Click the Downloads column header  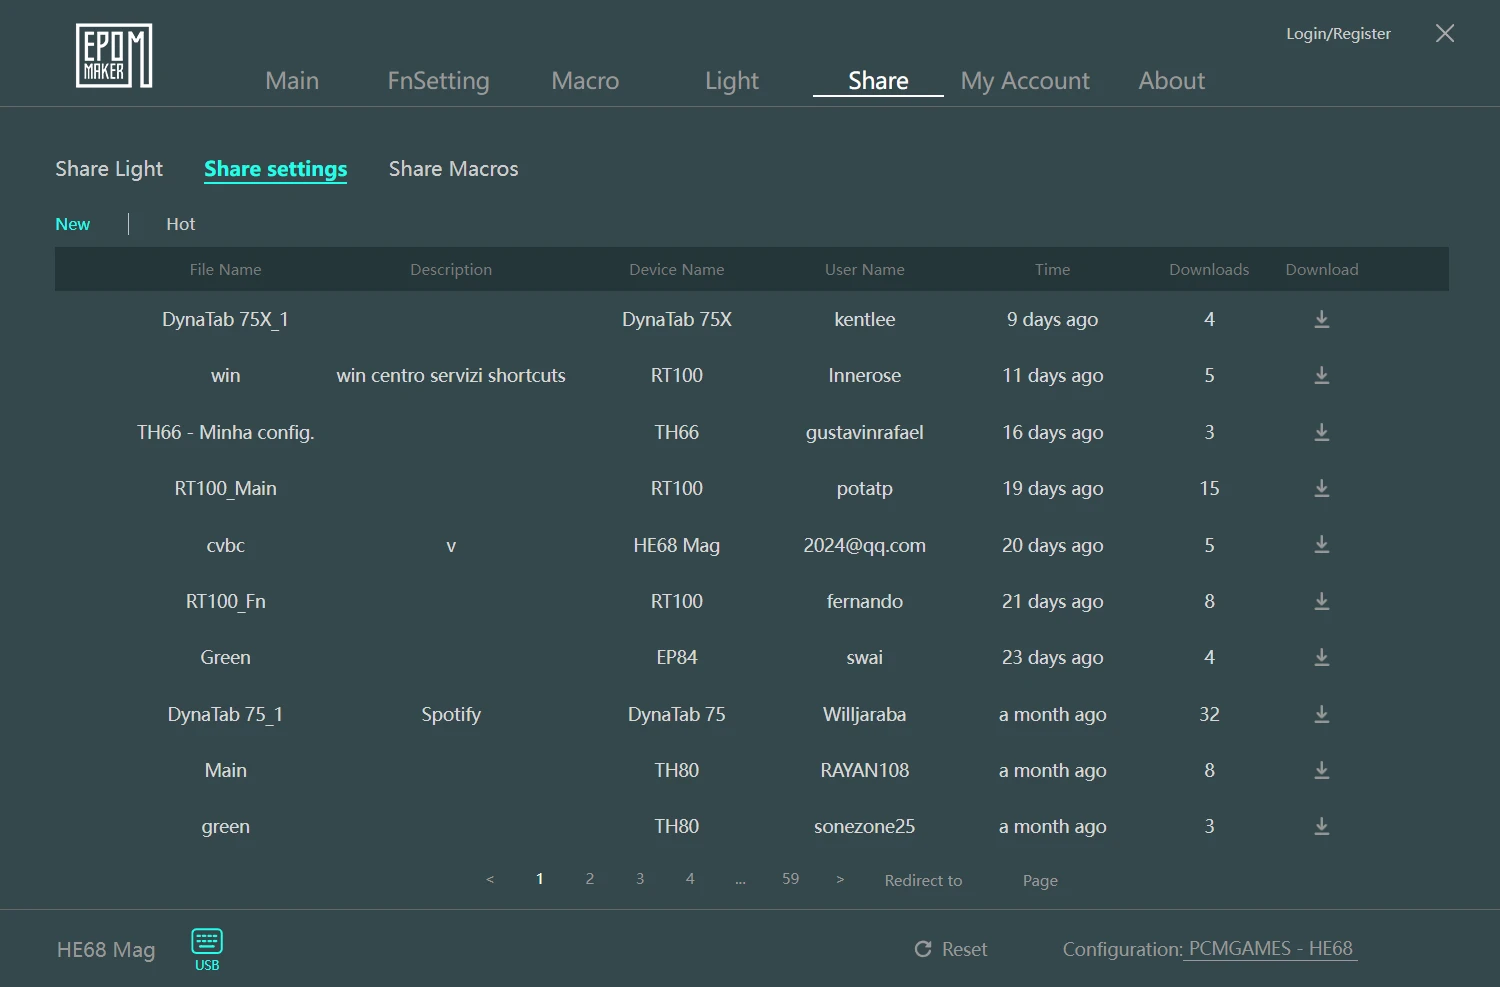click(1209, 270)
